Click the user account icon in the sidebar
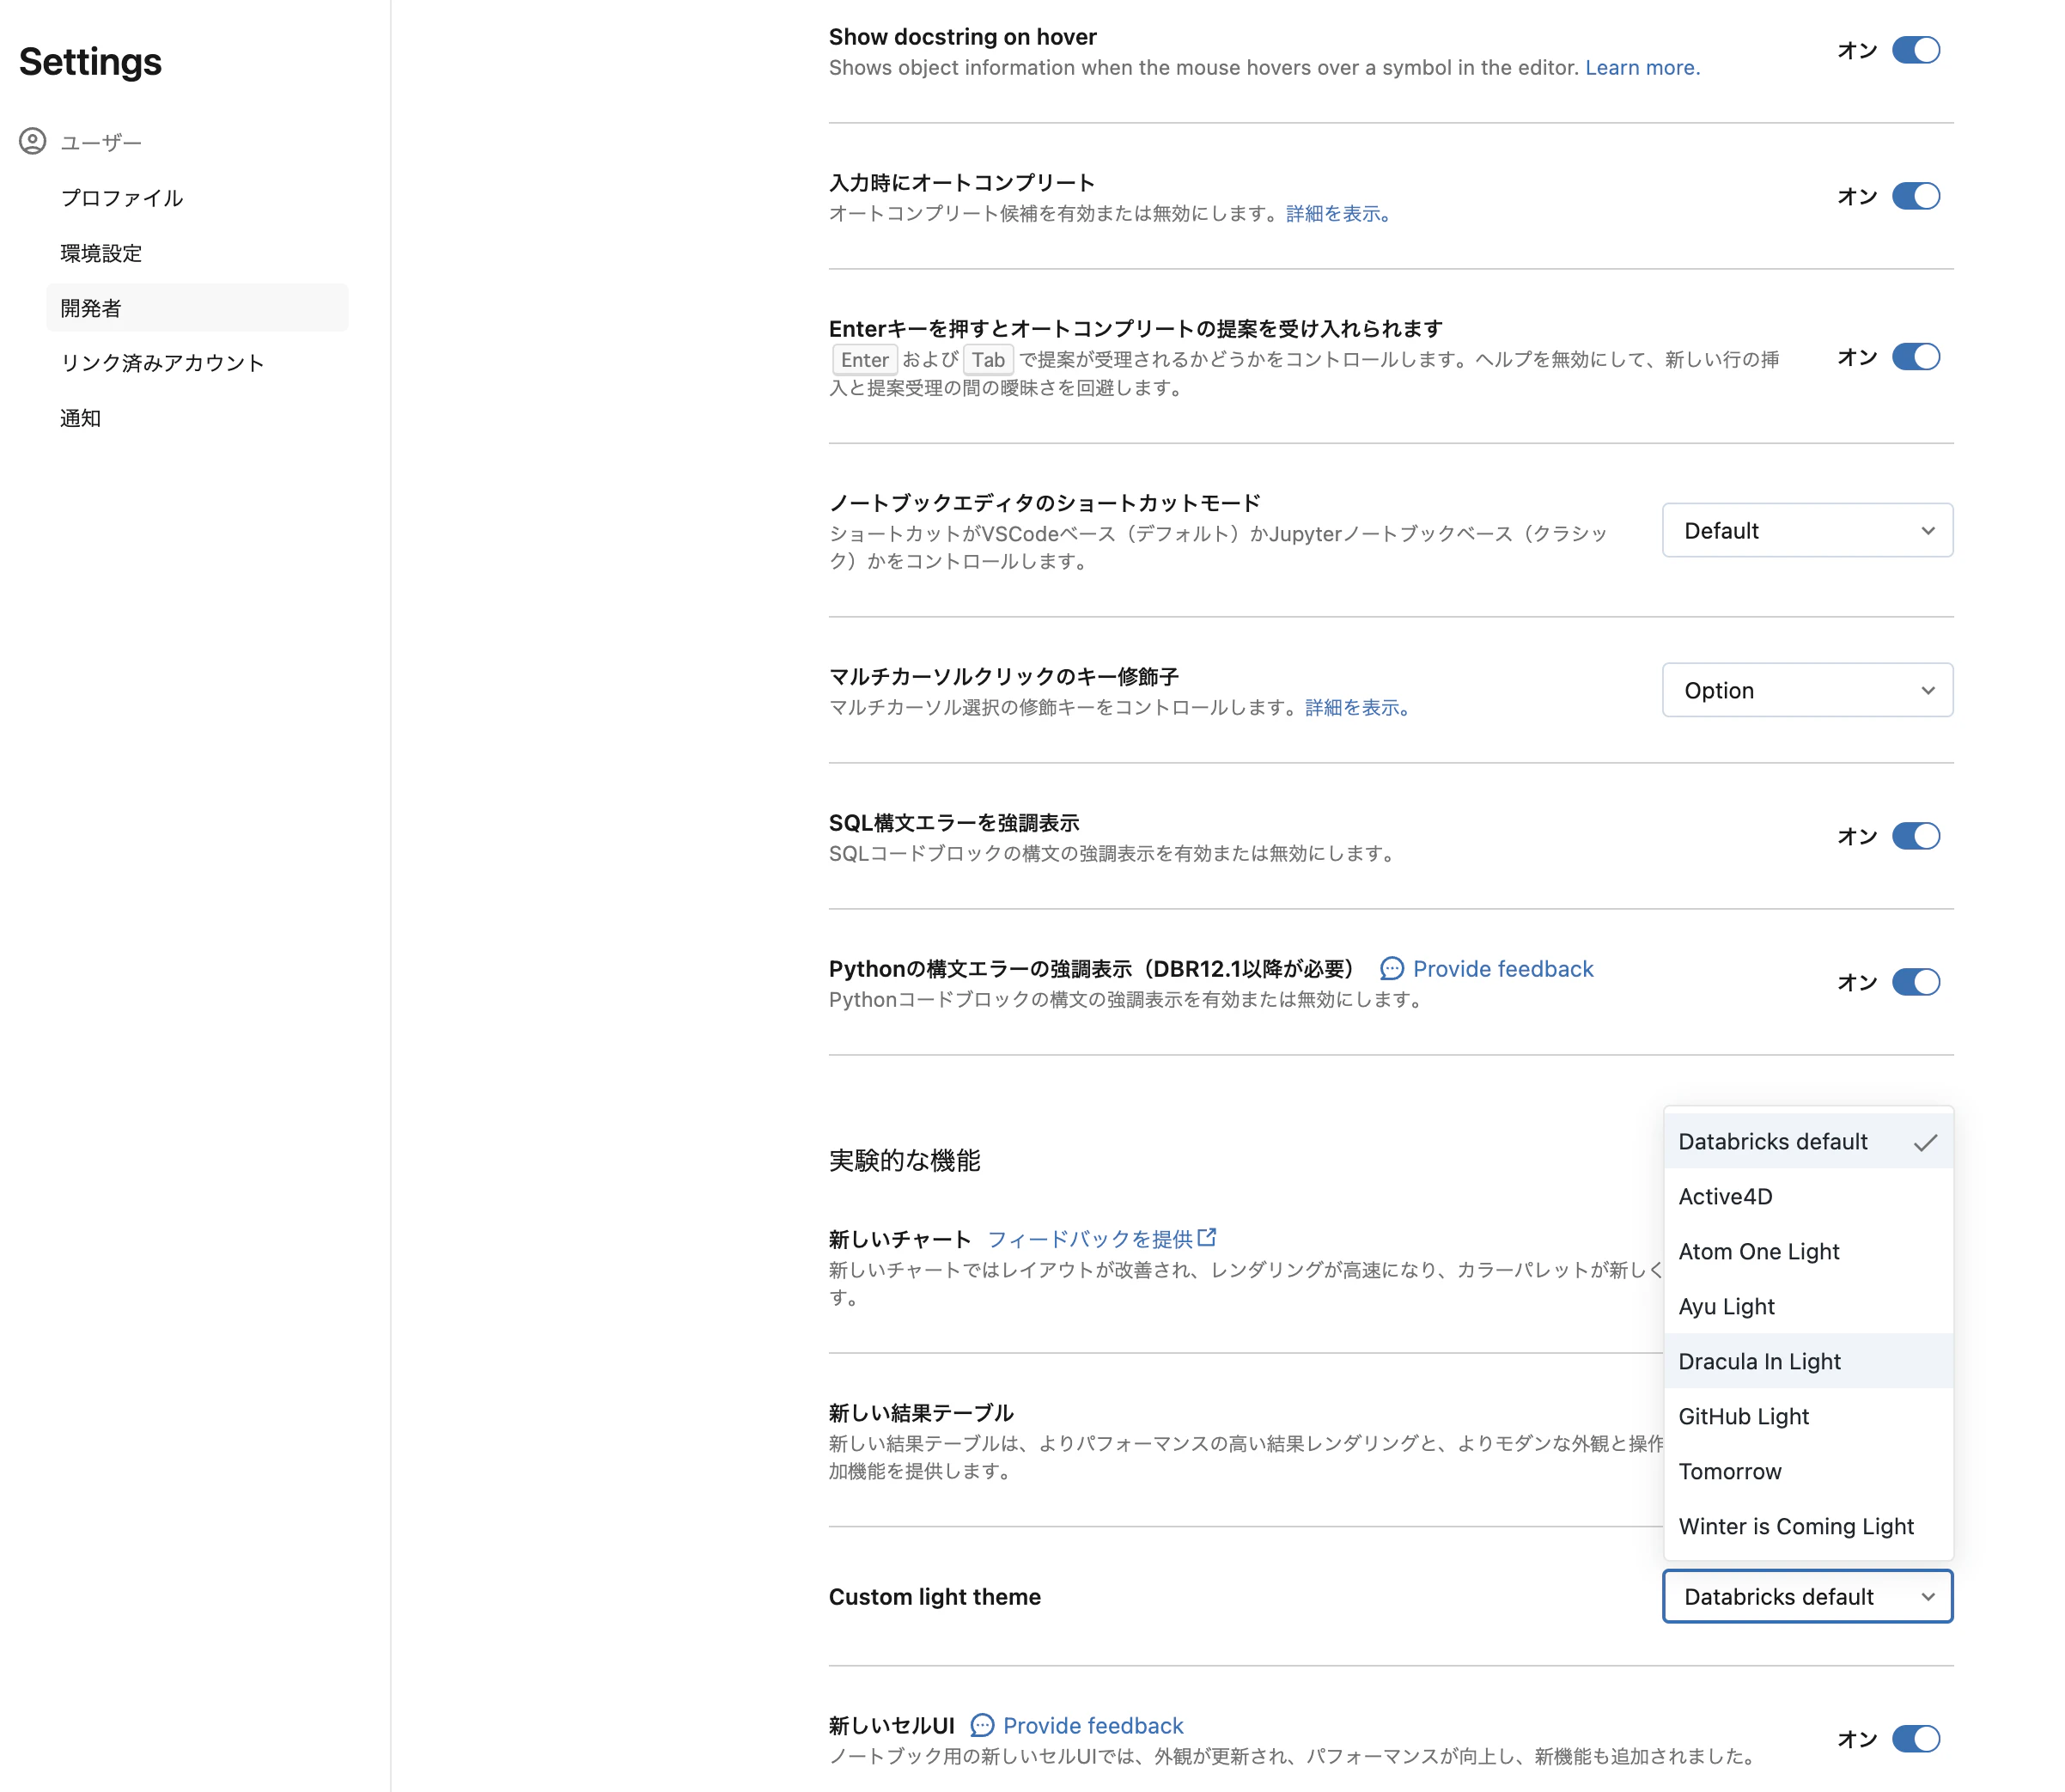The height and width of the screenshot is (1792, 2065). tap(31, 141)
